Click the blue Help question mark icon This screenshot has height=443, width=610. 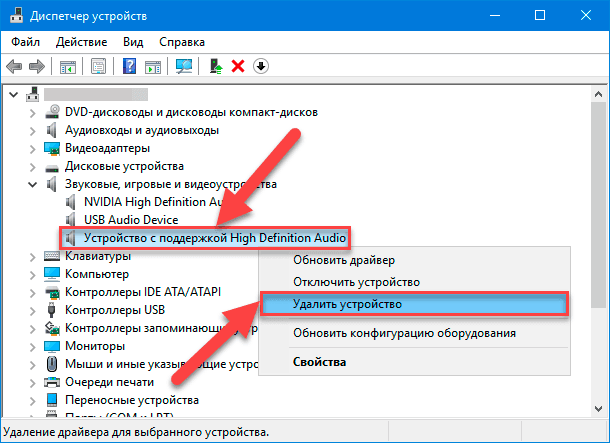[x=129, y=66]
